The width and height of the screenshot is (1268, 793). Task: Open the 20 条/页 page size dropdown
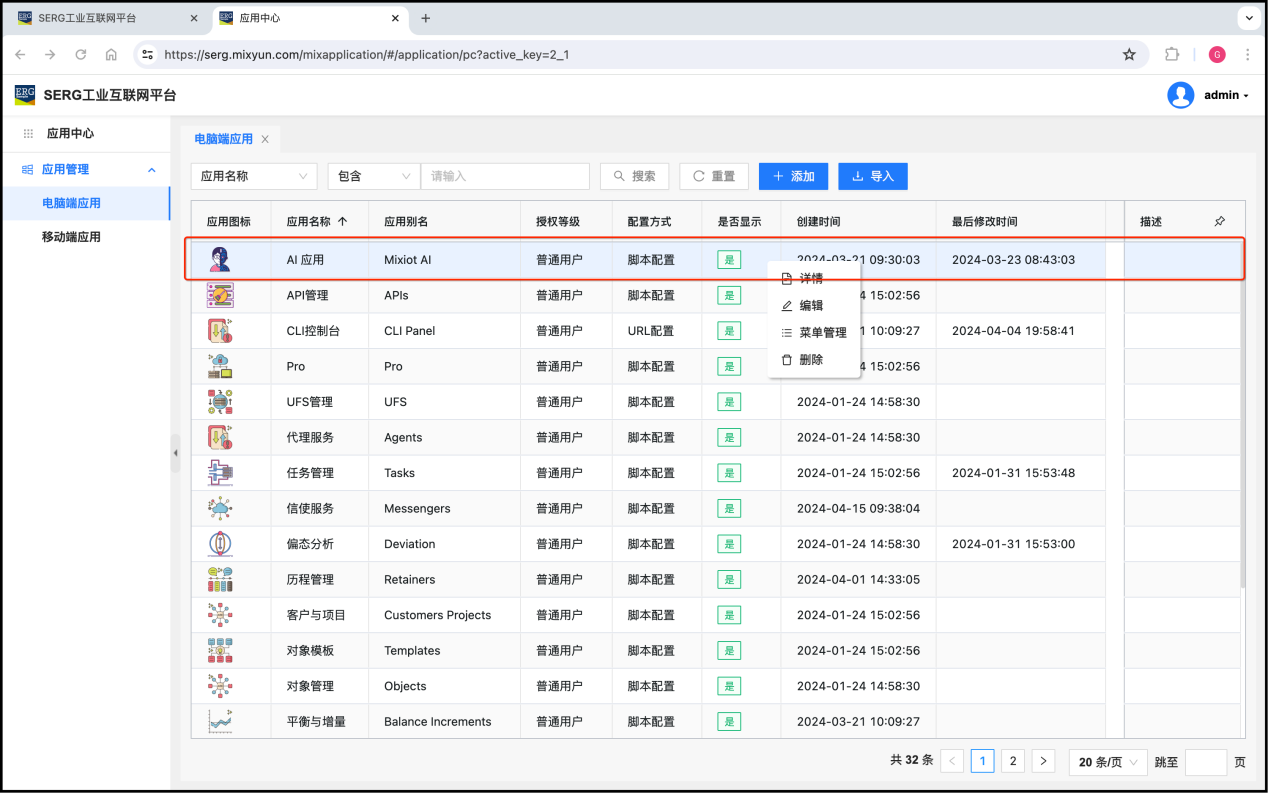point(1108,762)
